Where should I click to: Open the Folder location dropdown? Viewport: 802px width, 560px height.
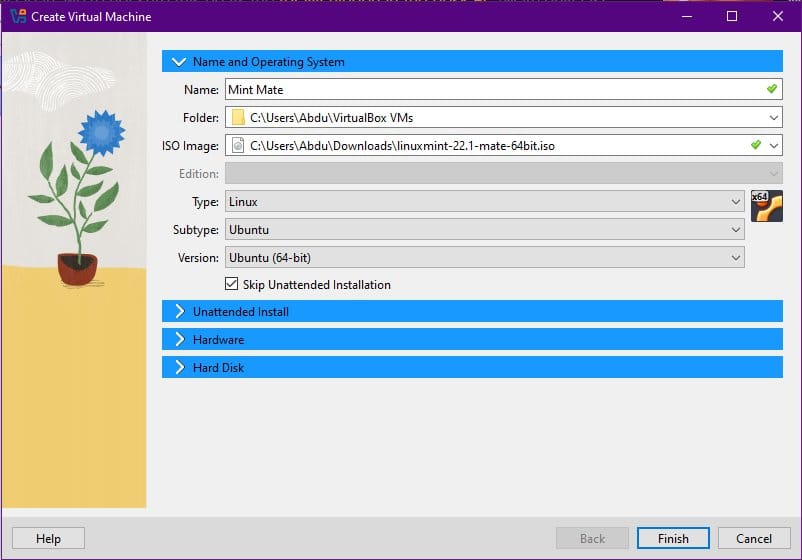tap(773, 118)
